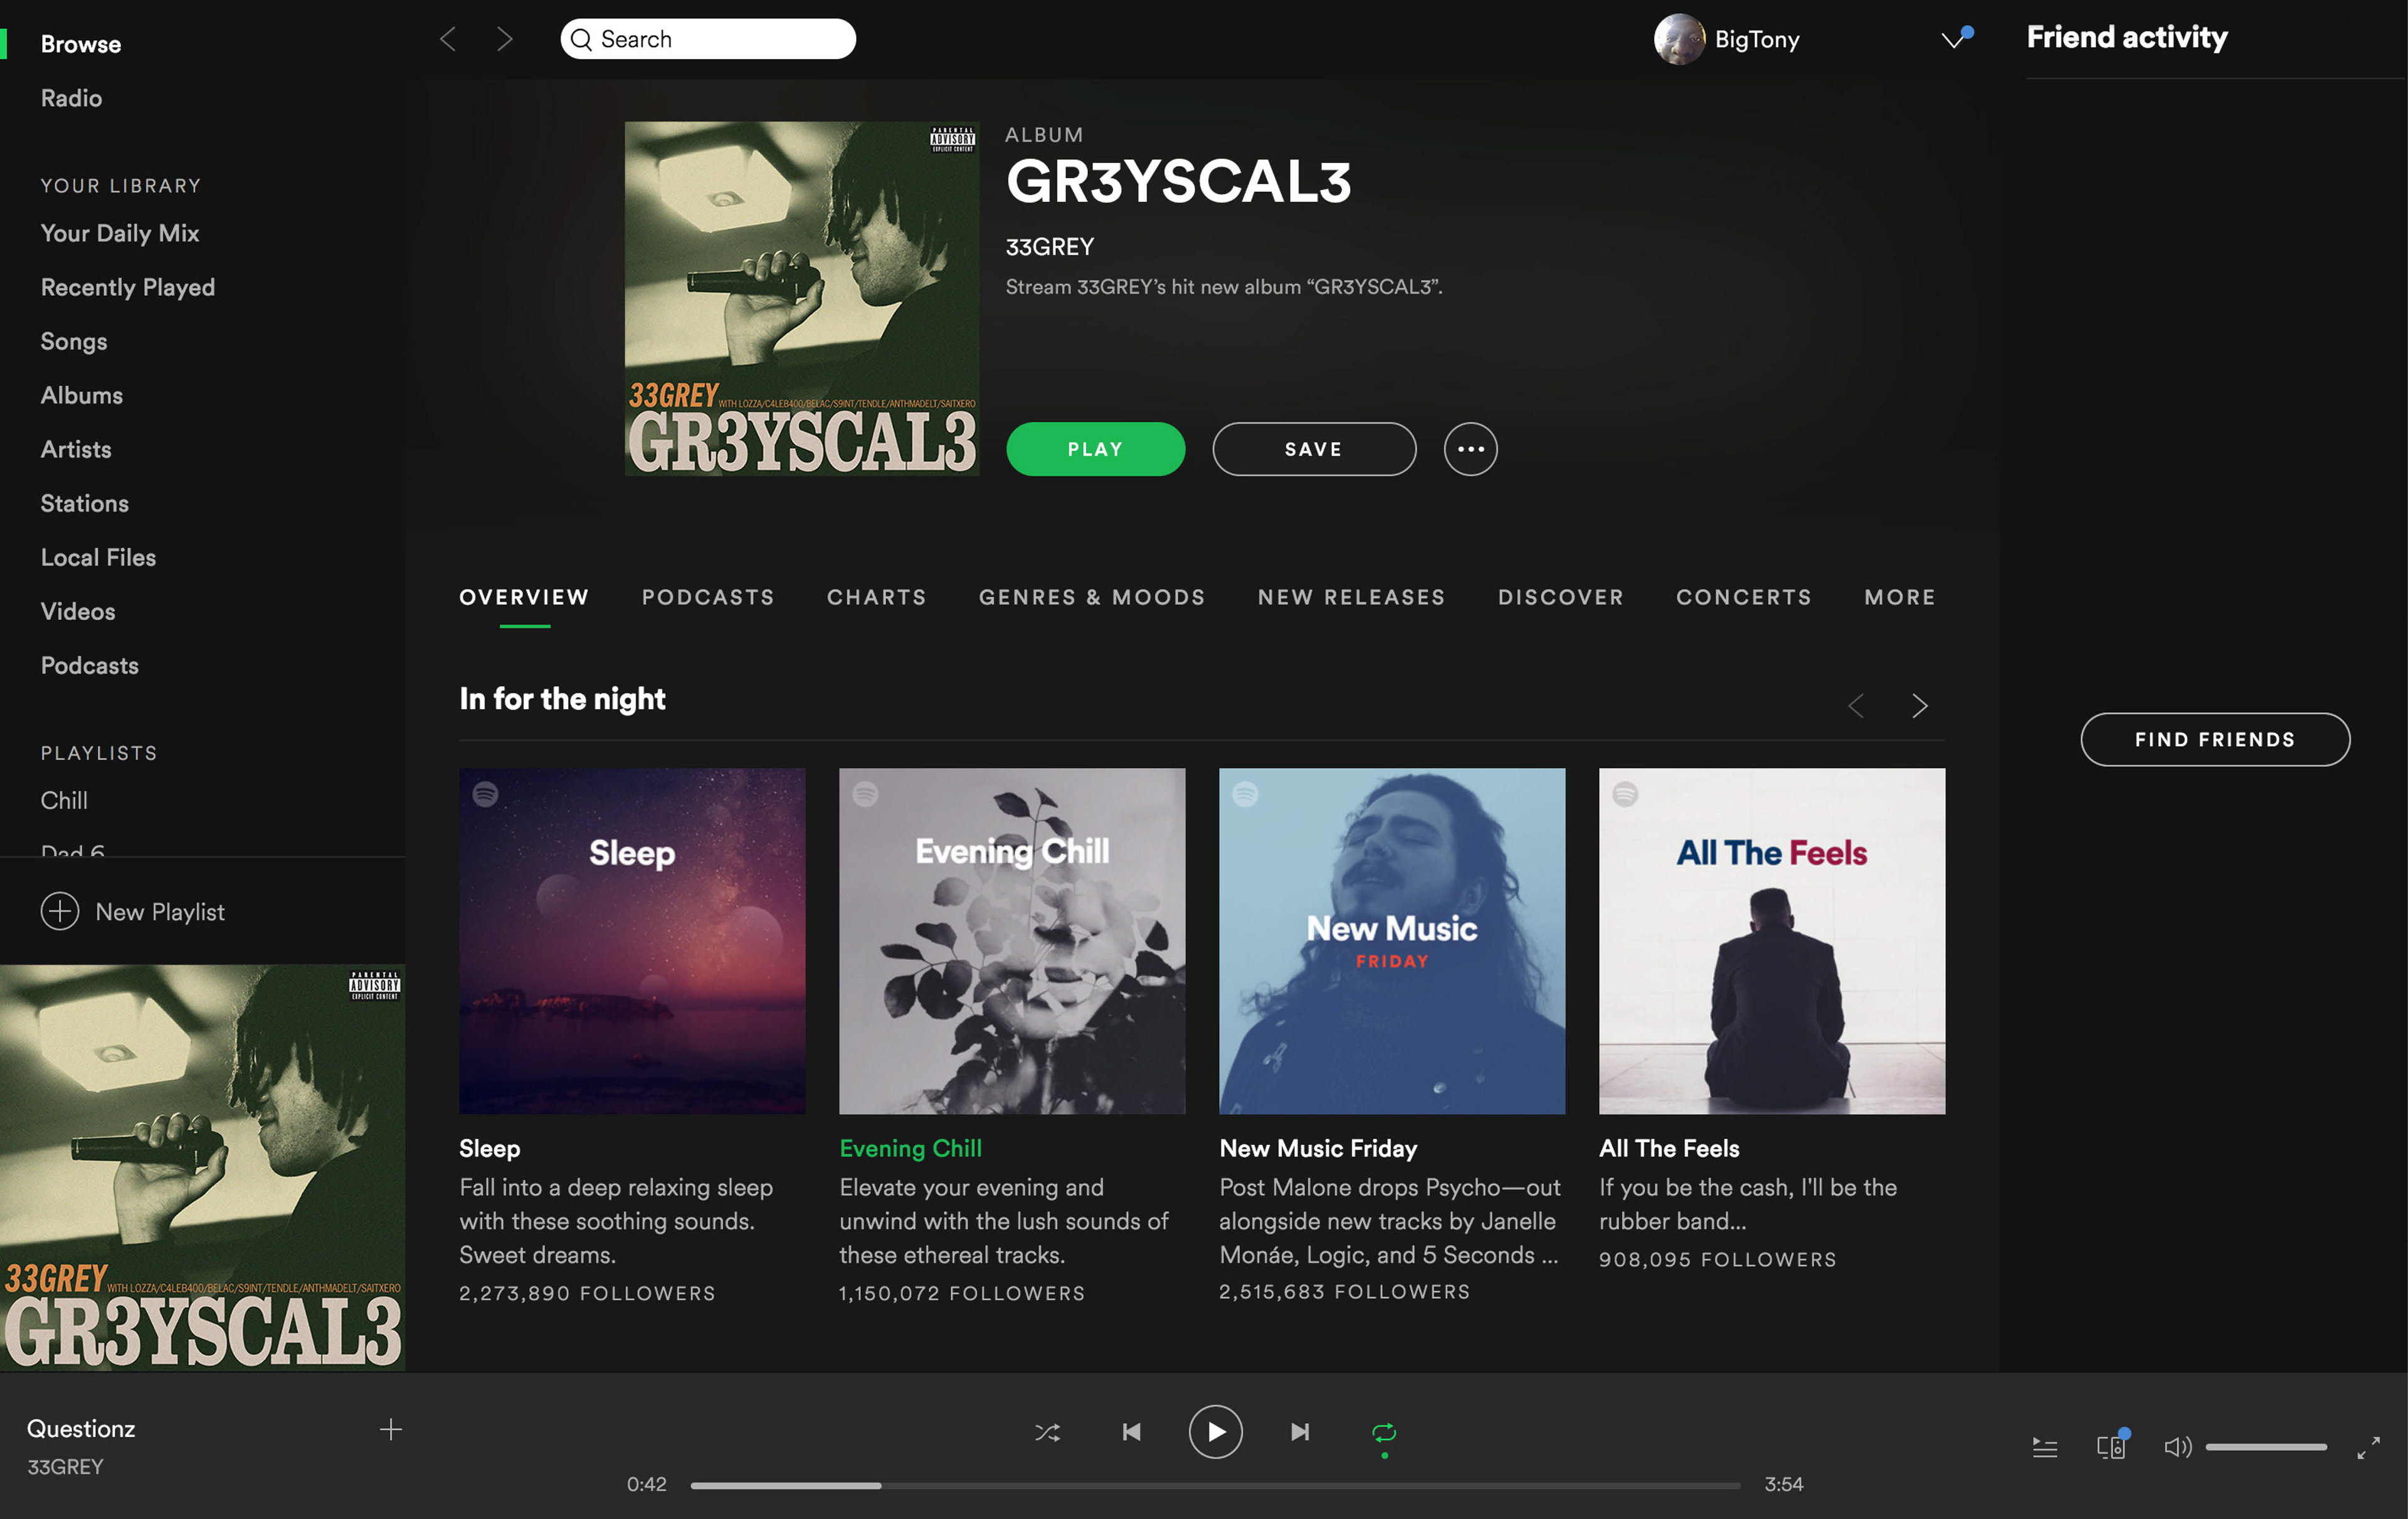The height and width of the screenshot is (1519, 2408).
Task: Open the MORE tab dropdown
Action: 1899,597
